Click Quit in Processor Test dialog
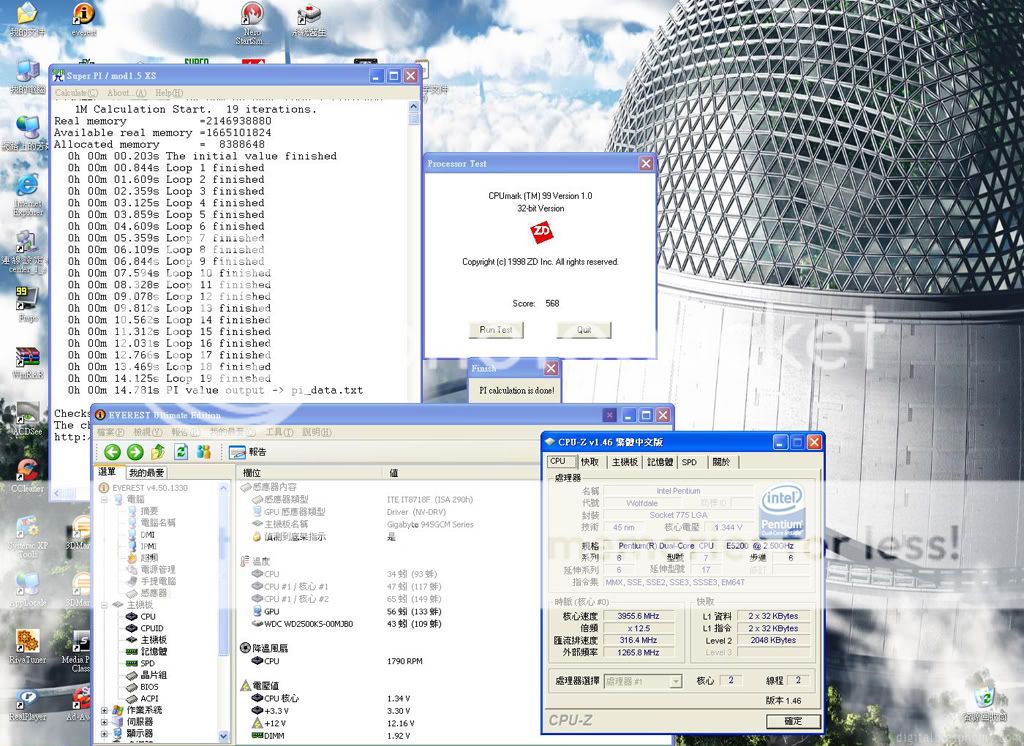The height and width of the screenshot is (746, 1024). [584, 330]
